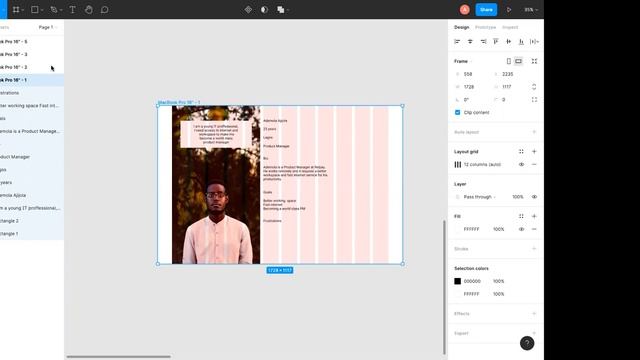Screen dimensions: 640x360
Task: Open the Page 1 dropdown
Action: (48, 27)
